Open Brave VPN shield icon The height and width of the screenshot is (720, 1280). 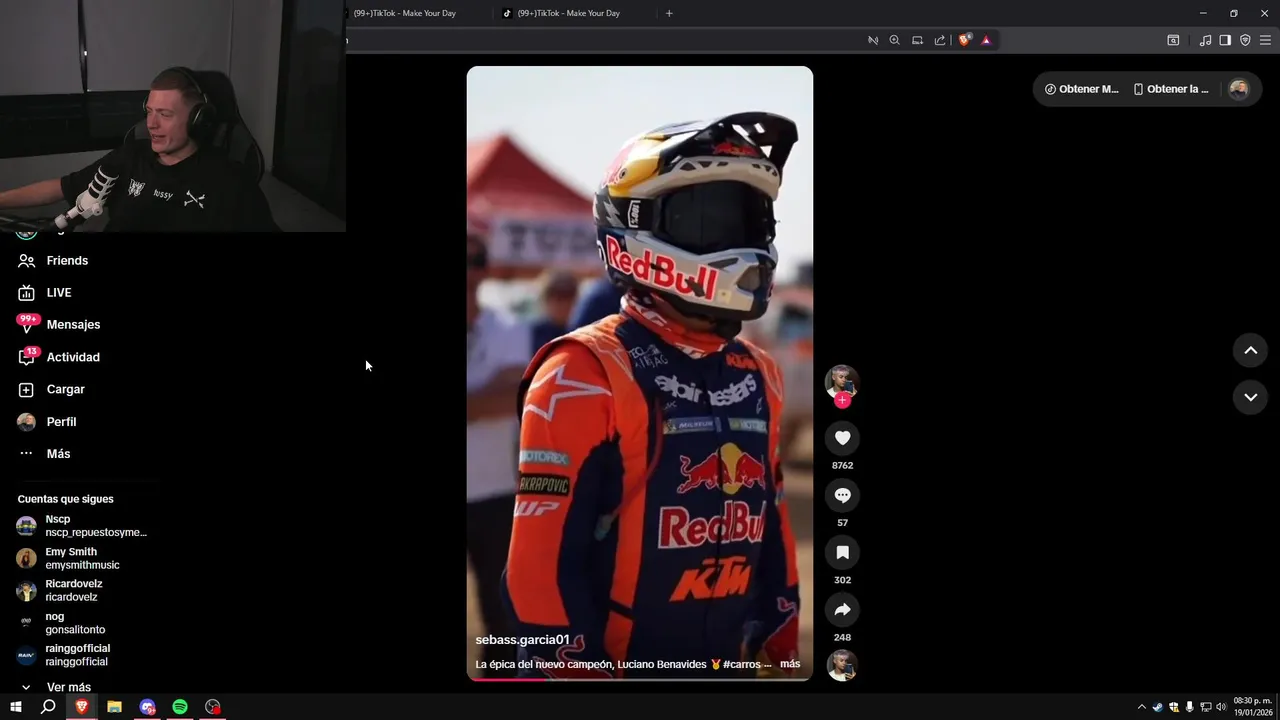(1245, 40)
